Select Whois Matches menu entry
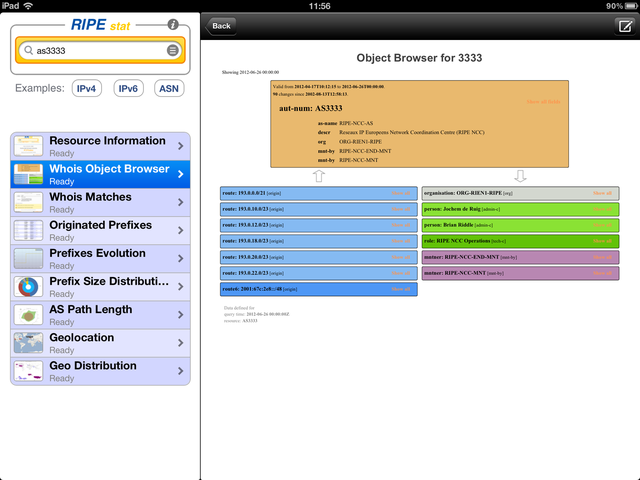Screen dimensions: 640x480 click(100, 202)
